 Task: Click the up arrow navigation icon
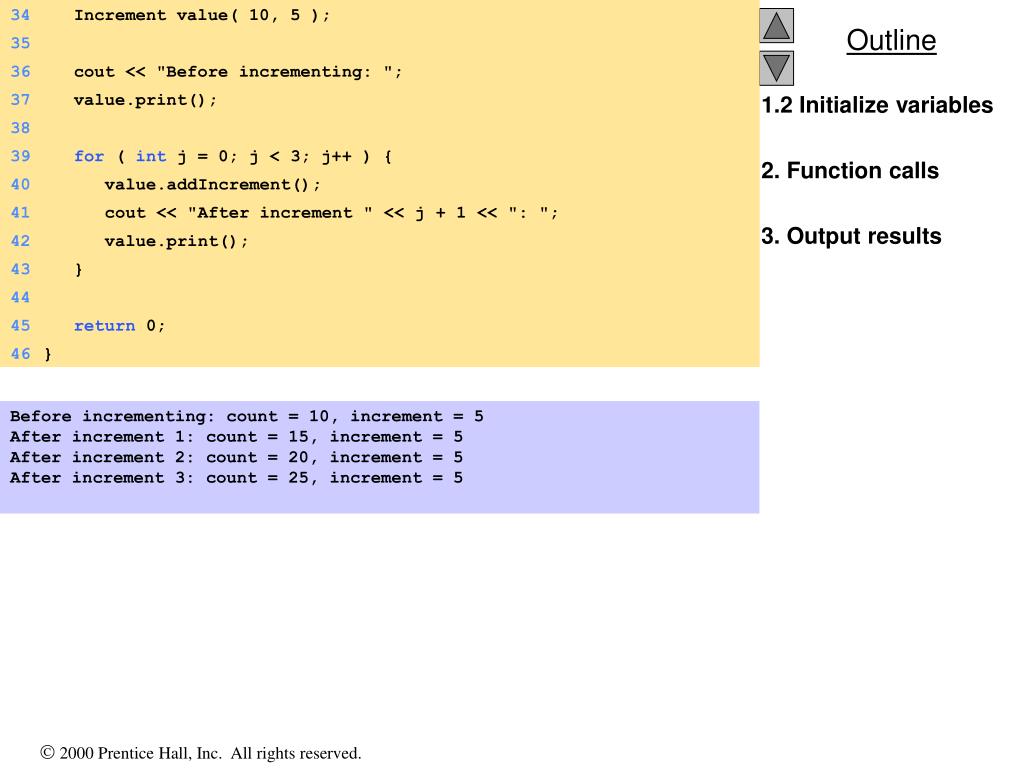tap(776, 26)
